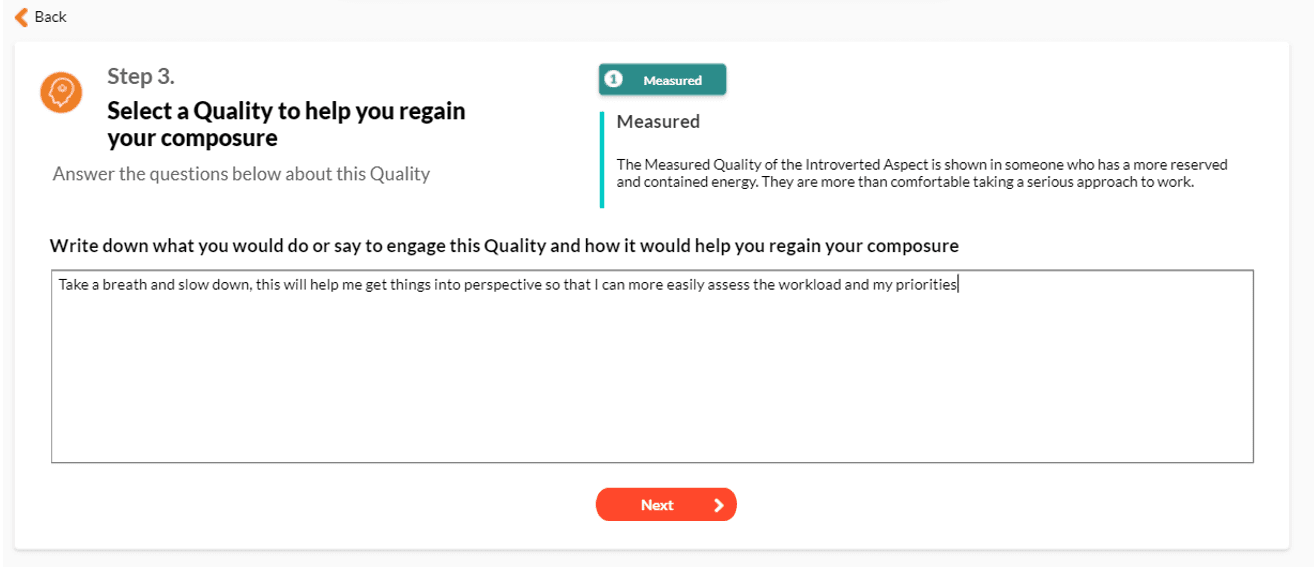The height and width of the screenshot is (568, 1314).
Task: Click the Measured Quality description paragraph
Action: pos(921,173)
